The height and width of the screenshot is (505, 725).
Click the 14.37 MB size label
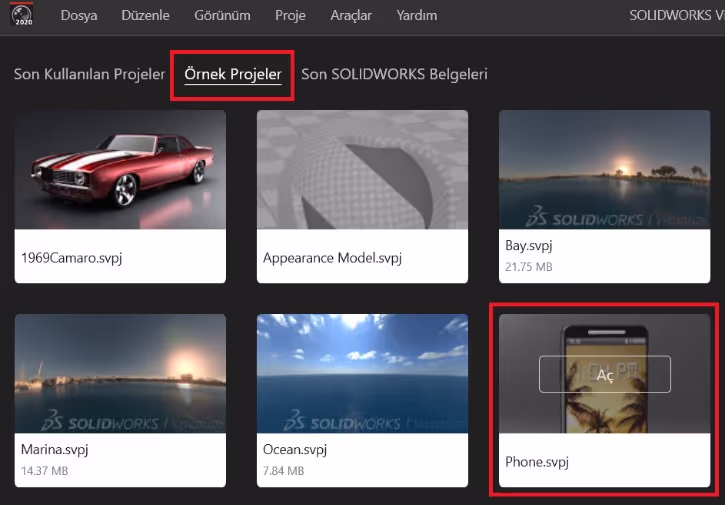44,471
